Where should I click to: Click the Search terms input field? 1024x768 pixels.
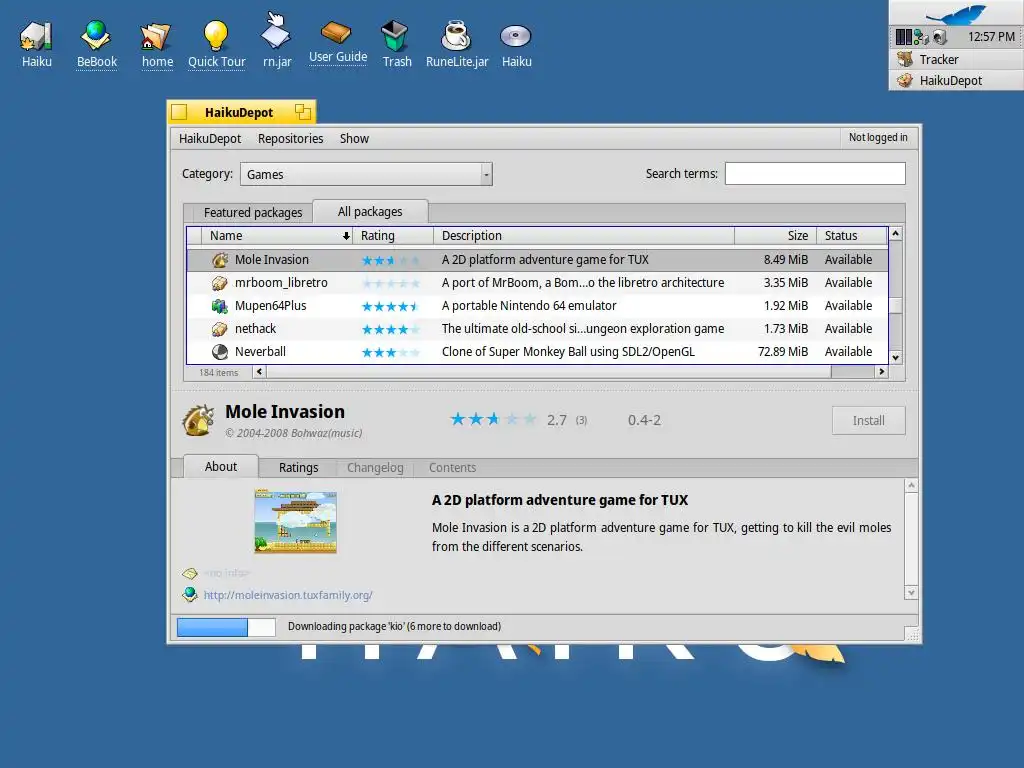click(x=815, y=174)
